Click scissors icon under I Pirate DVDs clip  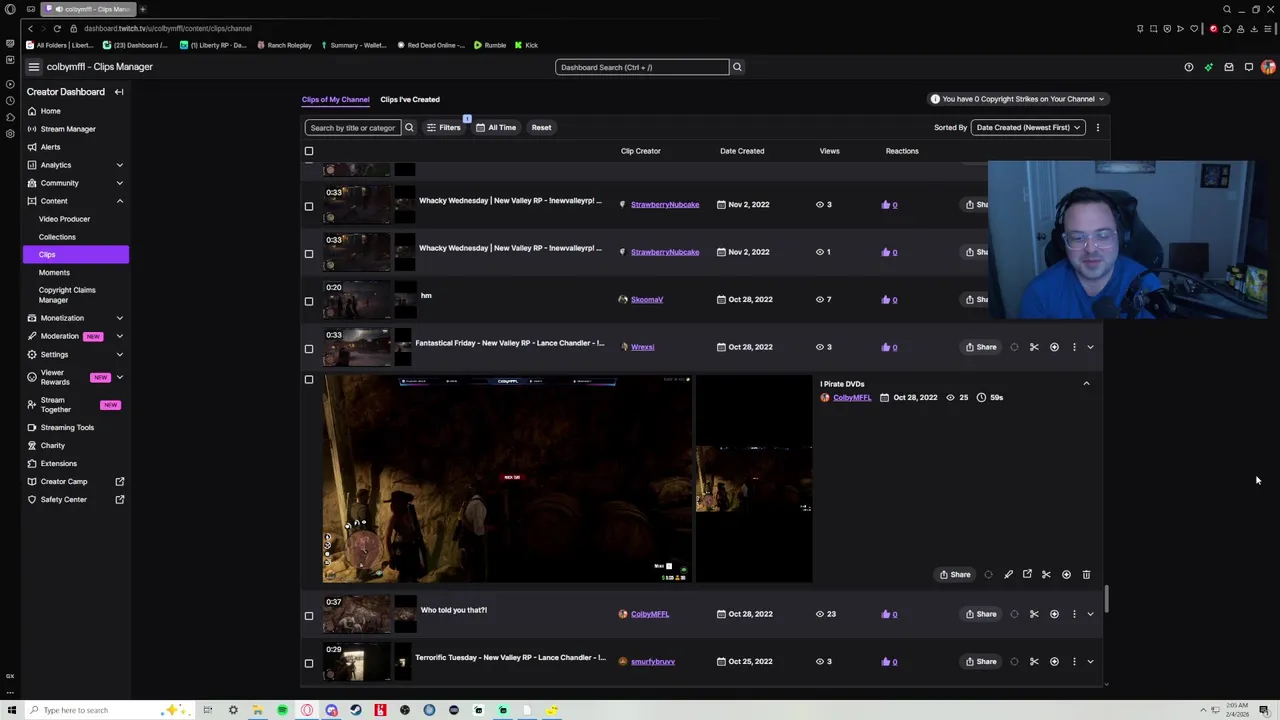coord(1046,575)
